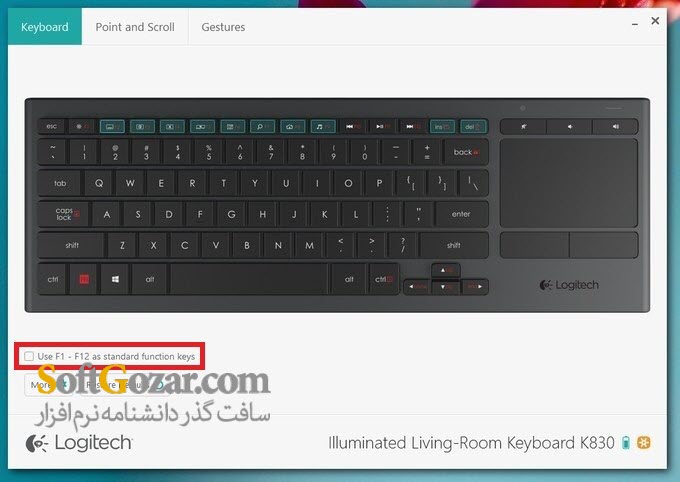Click the highlighted magnifier search function key
680x482 pixels.
(x=262, y=127)
